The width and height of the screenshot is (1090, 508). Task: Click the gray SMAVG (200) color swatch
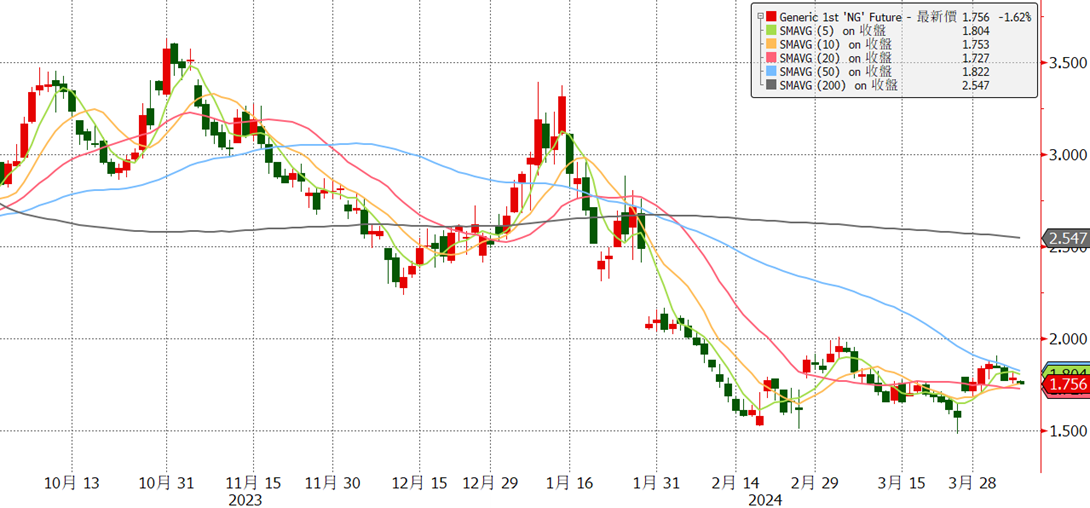[x=772, y=85]
